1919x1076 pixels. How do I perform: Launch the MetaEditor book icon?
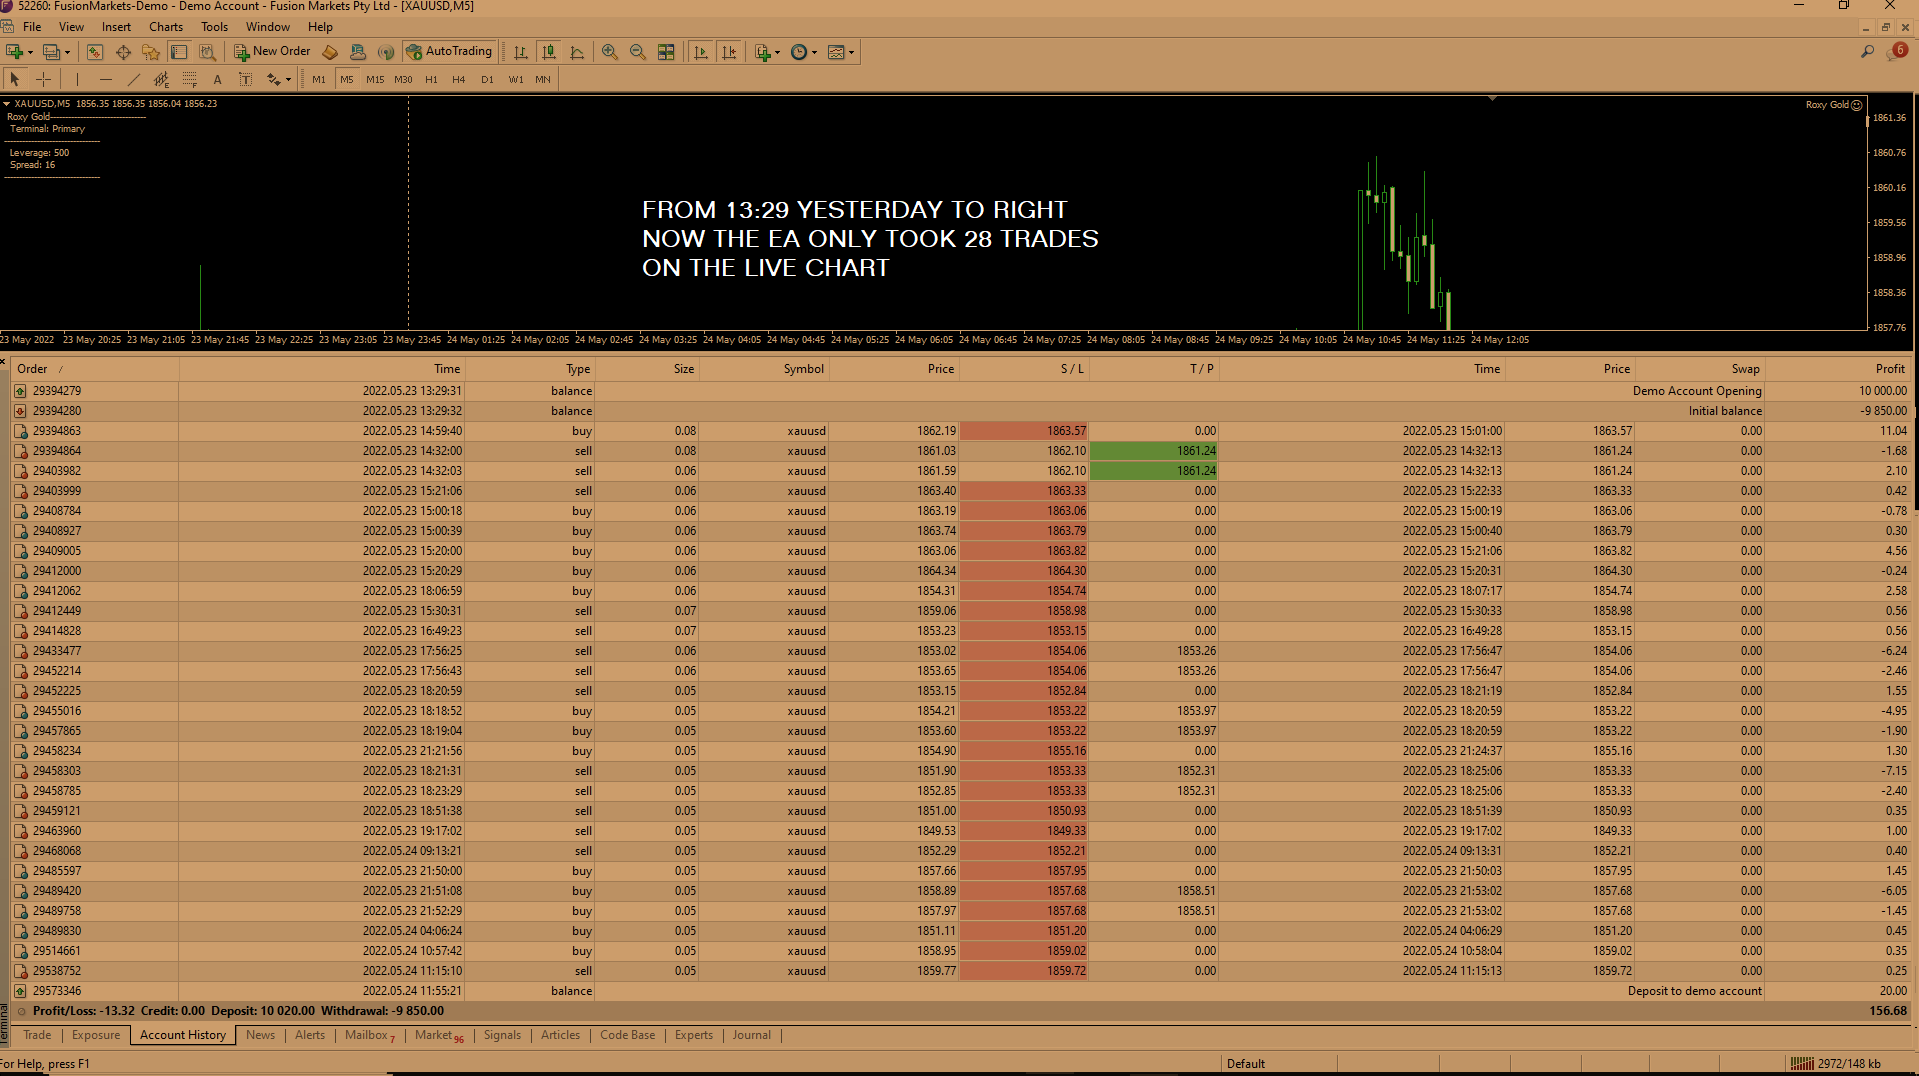coord(330,52)
